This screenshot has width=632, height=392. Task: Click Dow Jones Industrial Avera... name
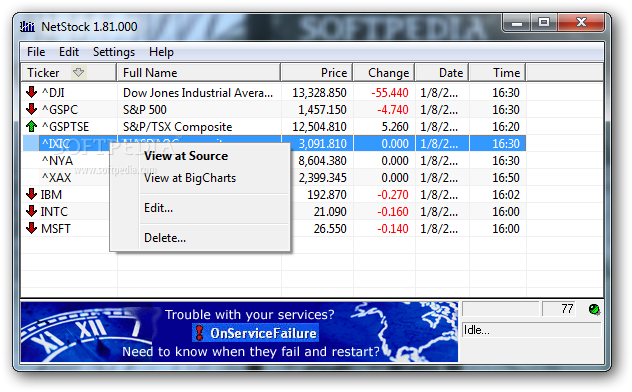[x=198, y=93]
